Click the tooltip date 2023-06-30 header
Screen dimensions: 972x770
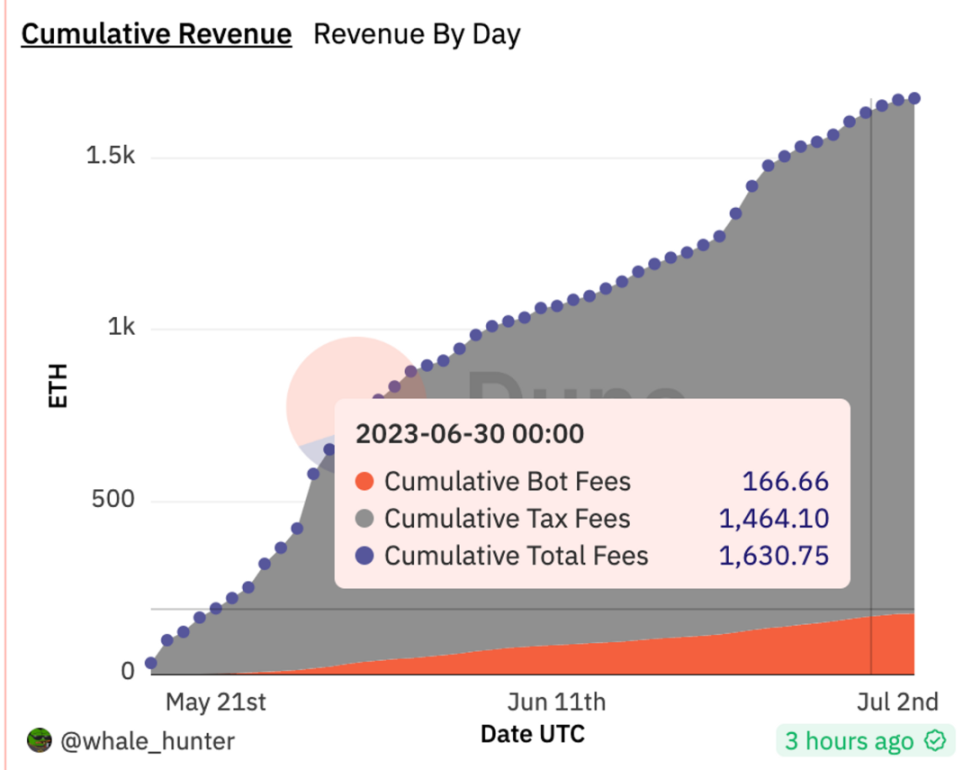tap(469, 433)
